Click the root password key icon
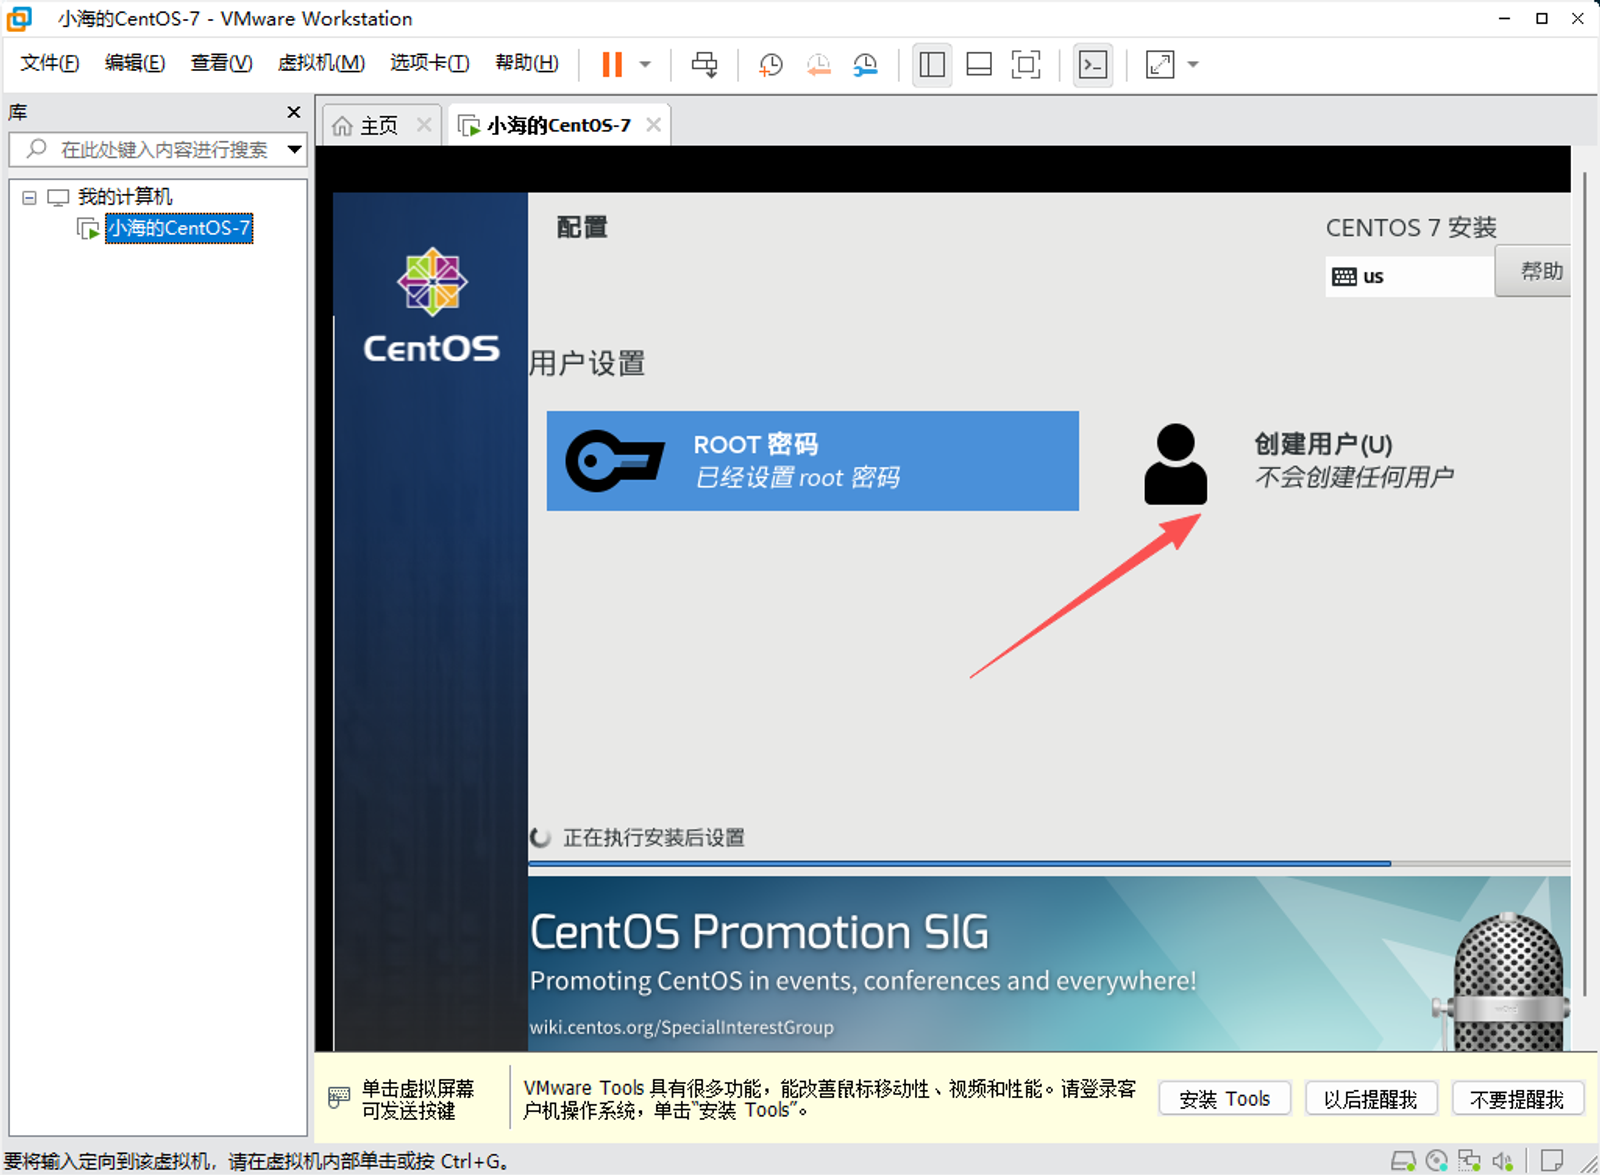The width and height of the screenshot is (1600, 1175). tap(614, 461)
